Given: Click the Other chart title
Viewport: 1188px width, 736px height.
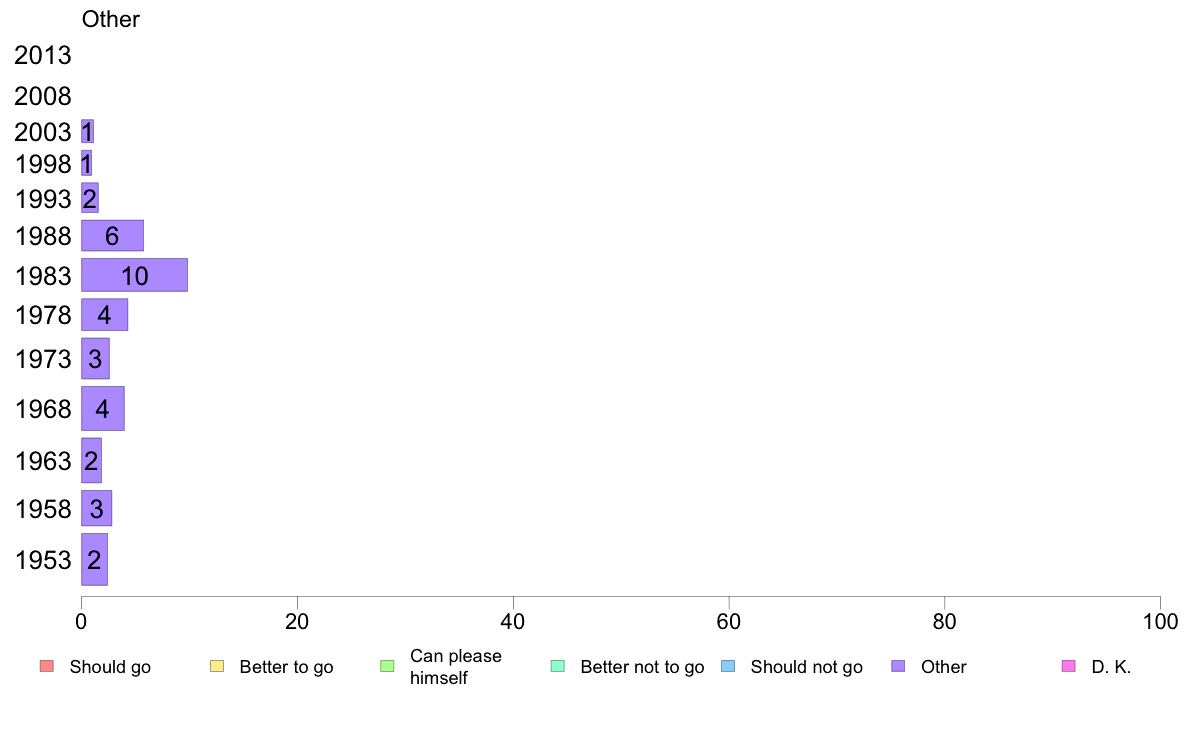Looking at the screenshot, I should coord(111,19).
